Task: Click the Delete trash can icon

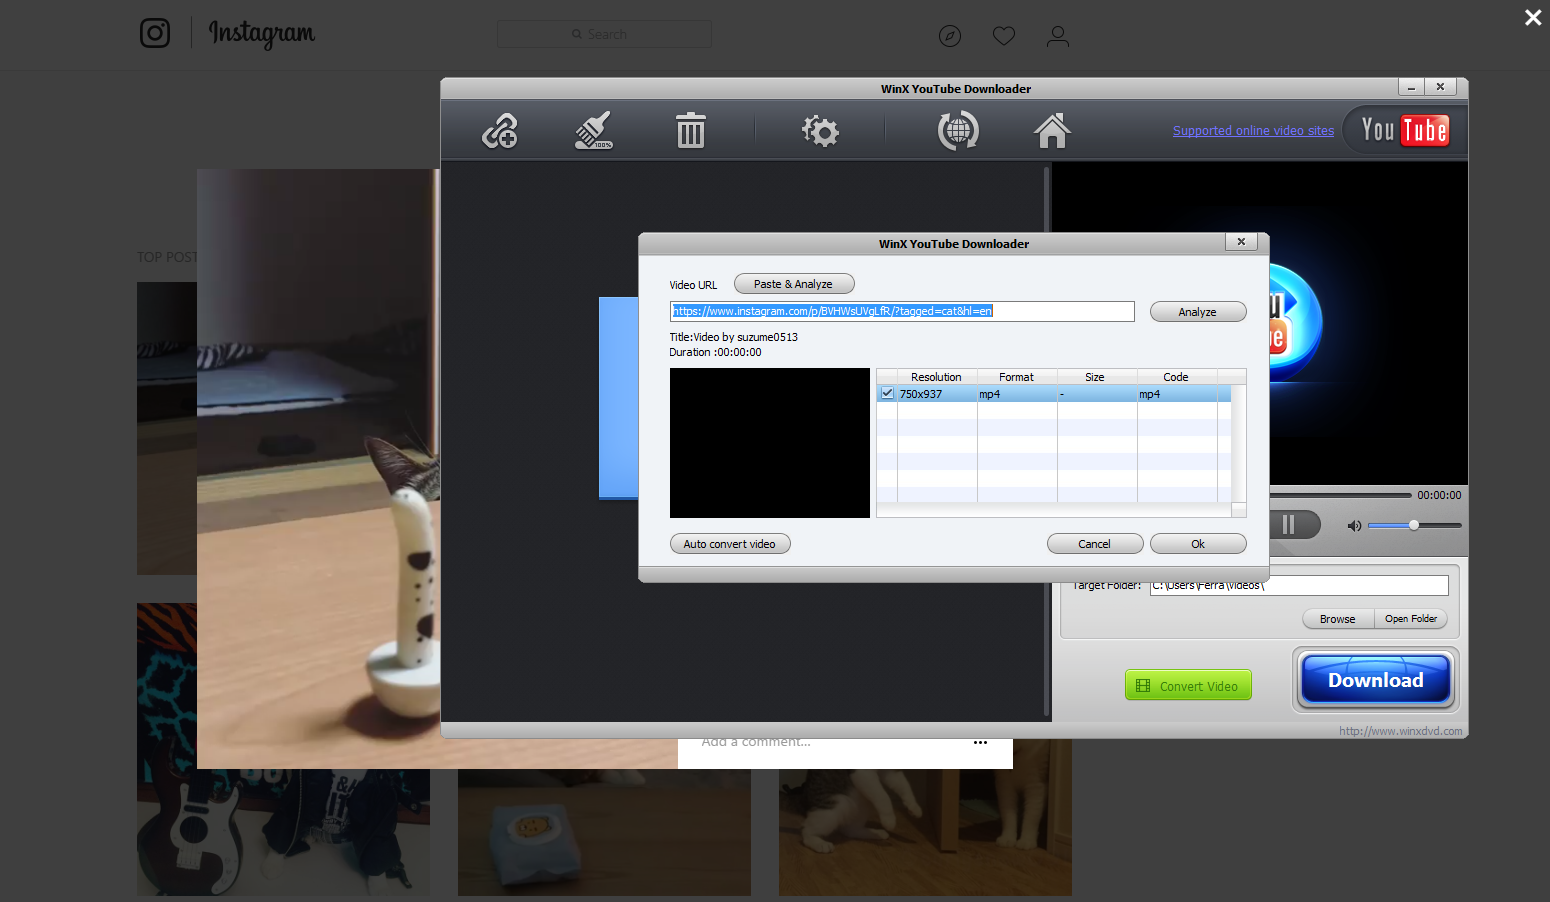Action: click(690, 131)
